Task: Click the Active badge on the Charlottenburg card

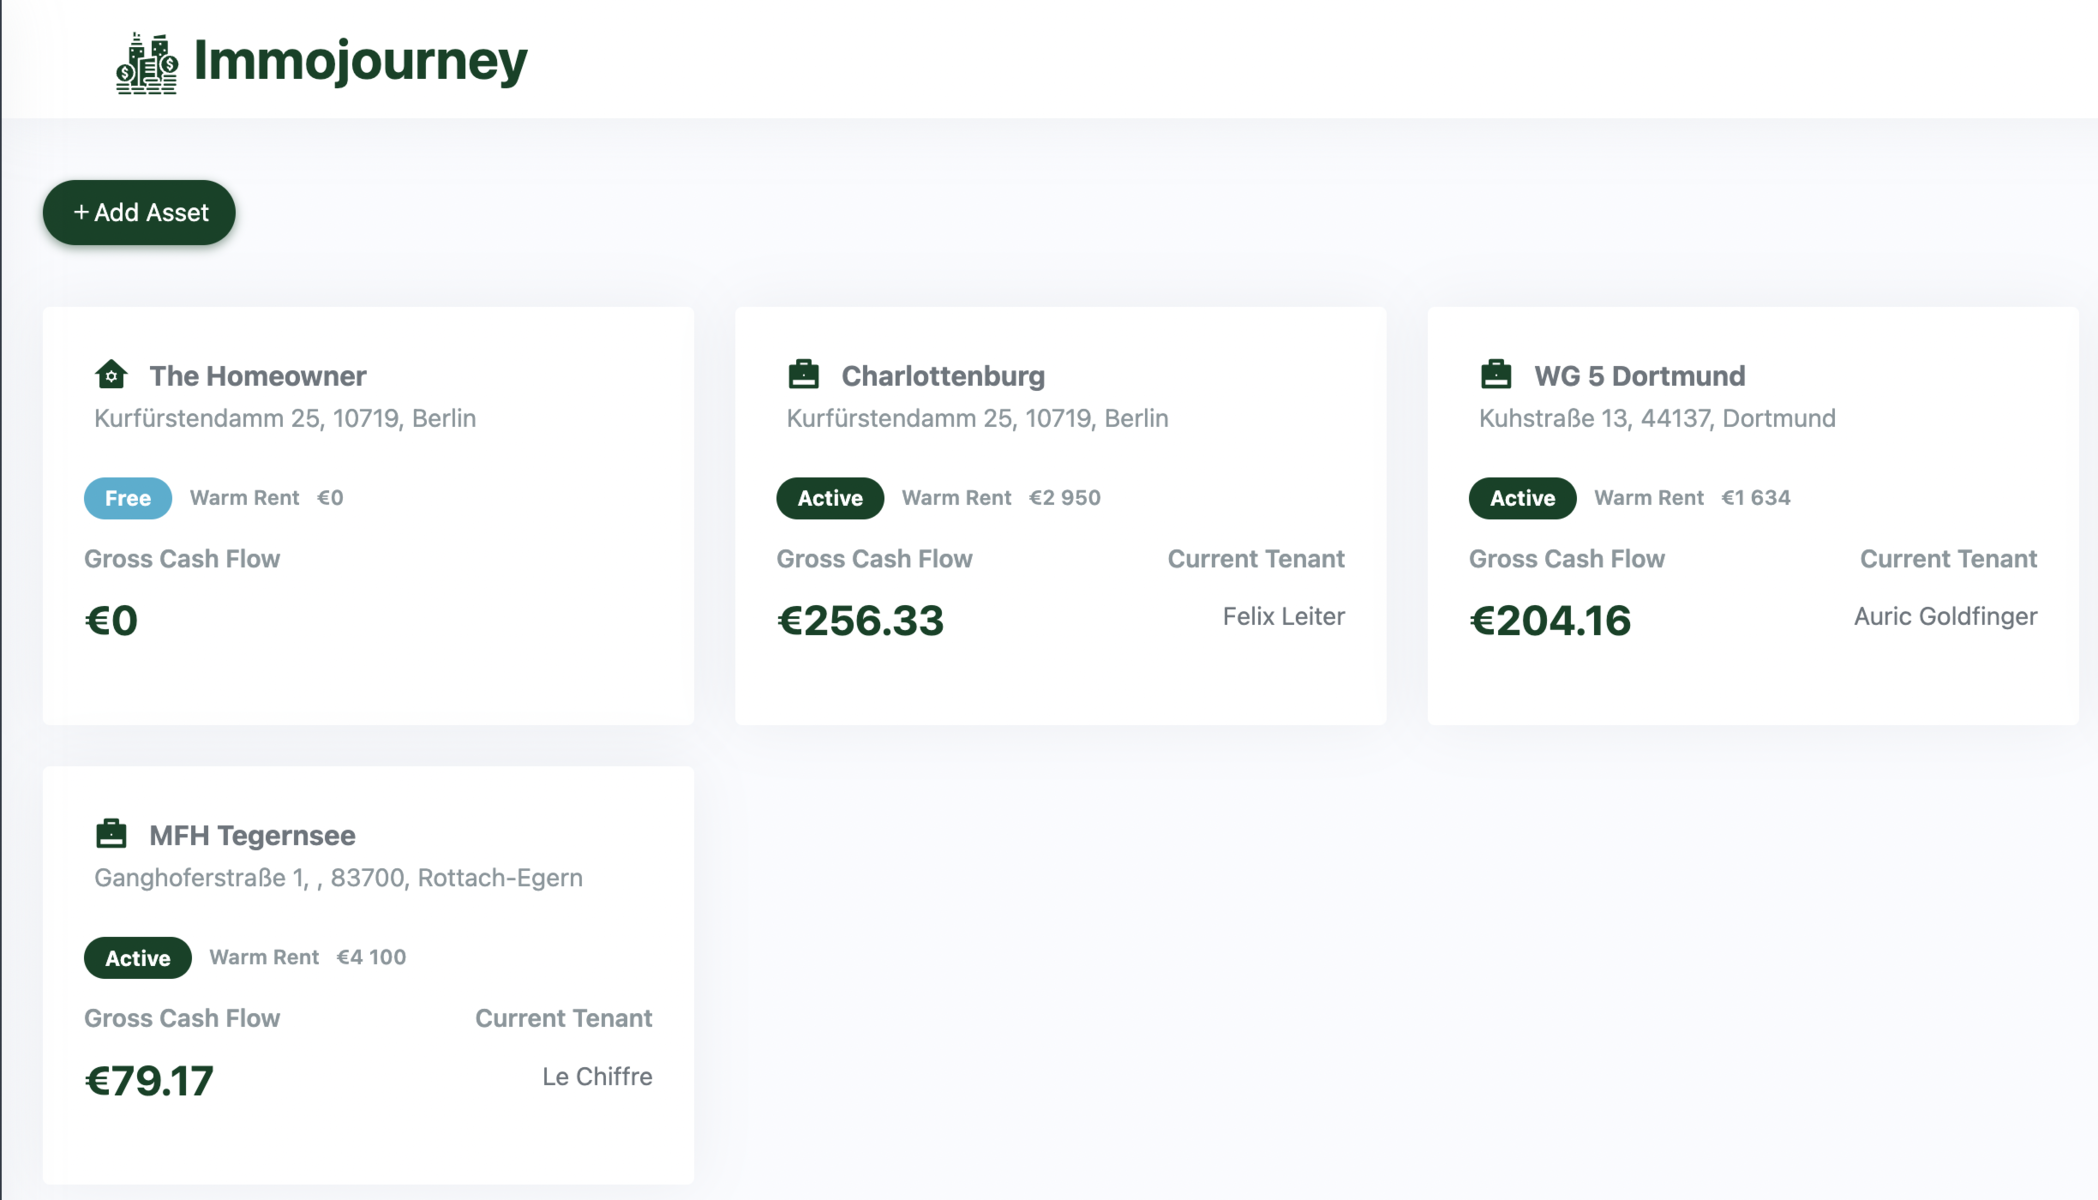Action: [x=830, y=498]
